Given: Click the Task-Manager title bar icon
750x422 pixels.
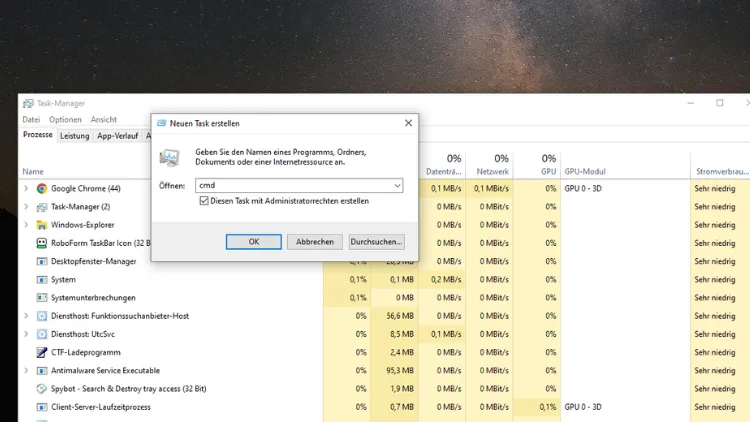Looking at the screenshot, I should pyautogui.click(x=28, y=103).
